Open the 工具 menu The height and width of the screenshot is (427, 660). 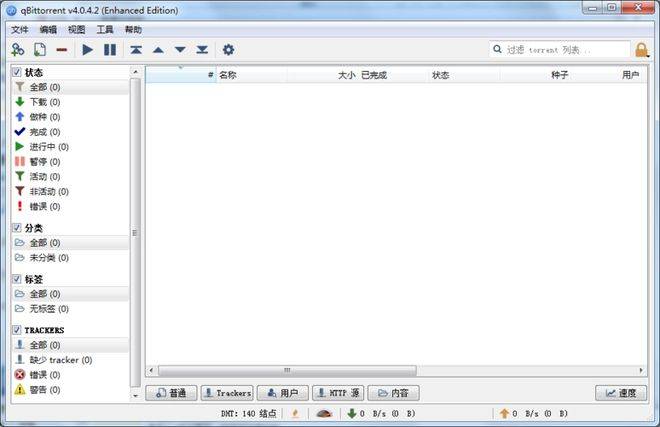coord(105,29)
